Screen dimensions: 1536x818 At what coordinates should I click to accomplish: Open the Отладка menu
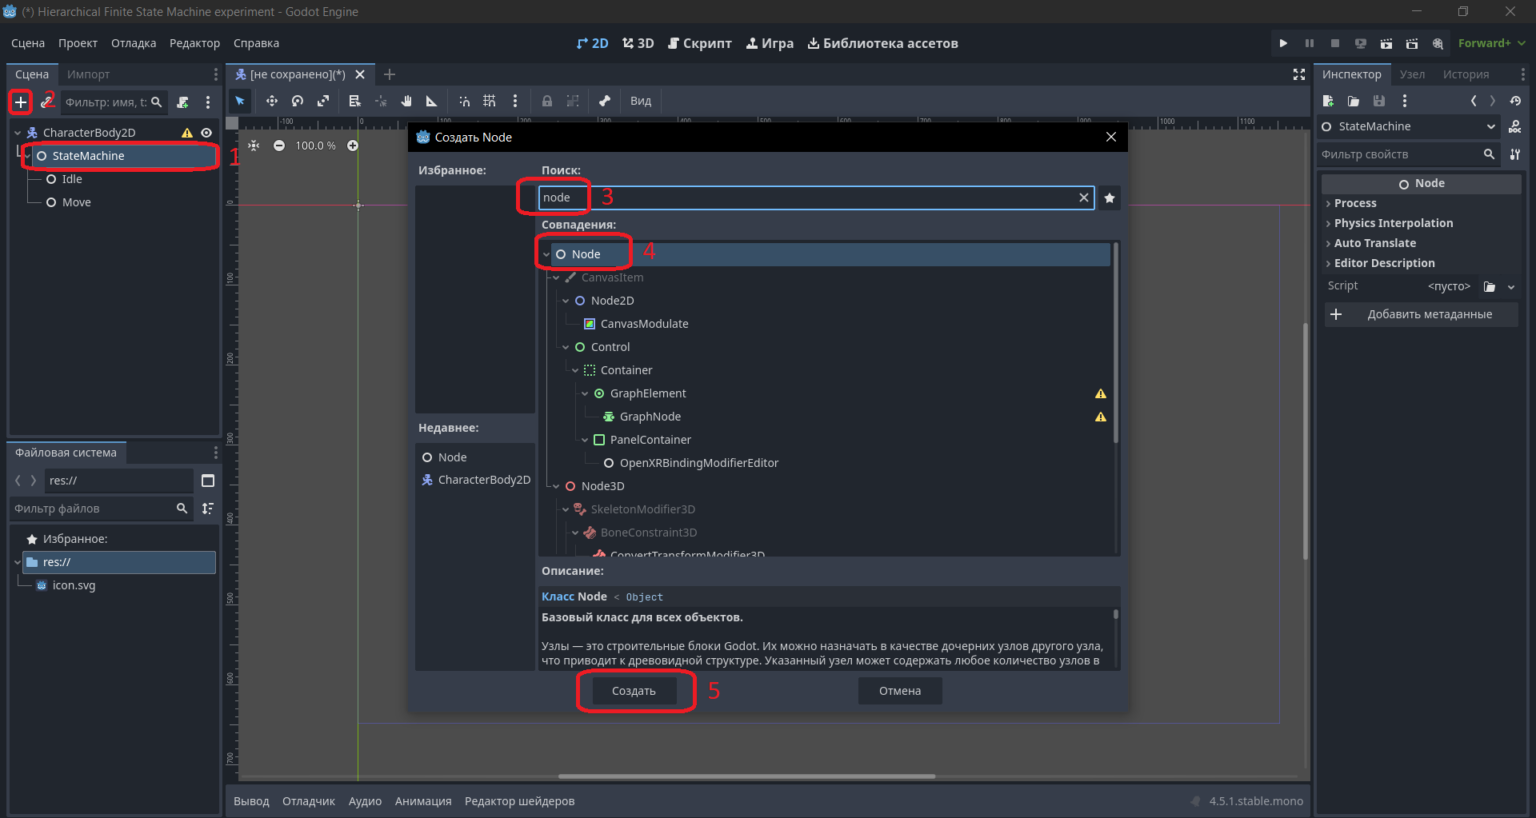pyautogui.click(x=134, y=43)
